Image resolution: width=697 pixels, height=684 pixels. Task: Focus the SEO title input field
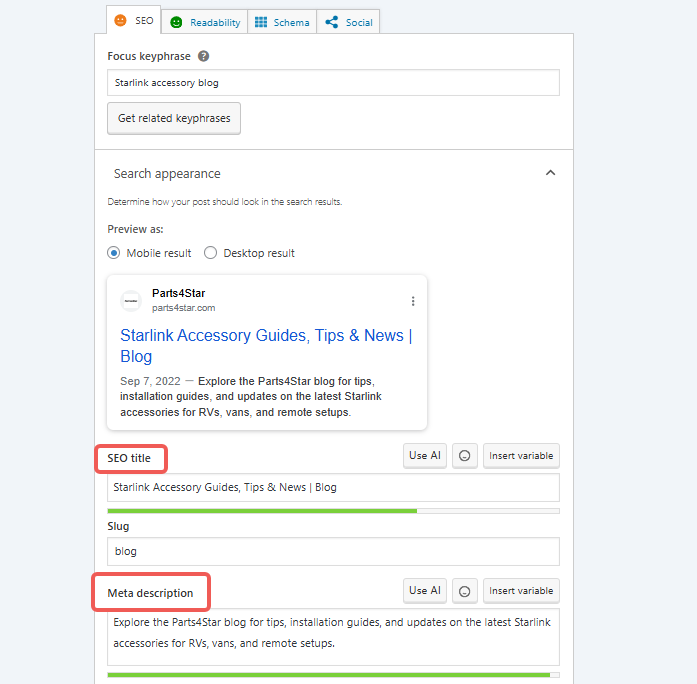[333, 488]
